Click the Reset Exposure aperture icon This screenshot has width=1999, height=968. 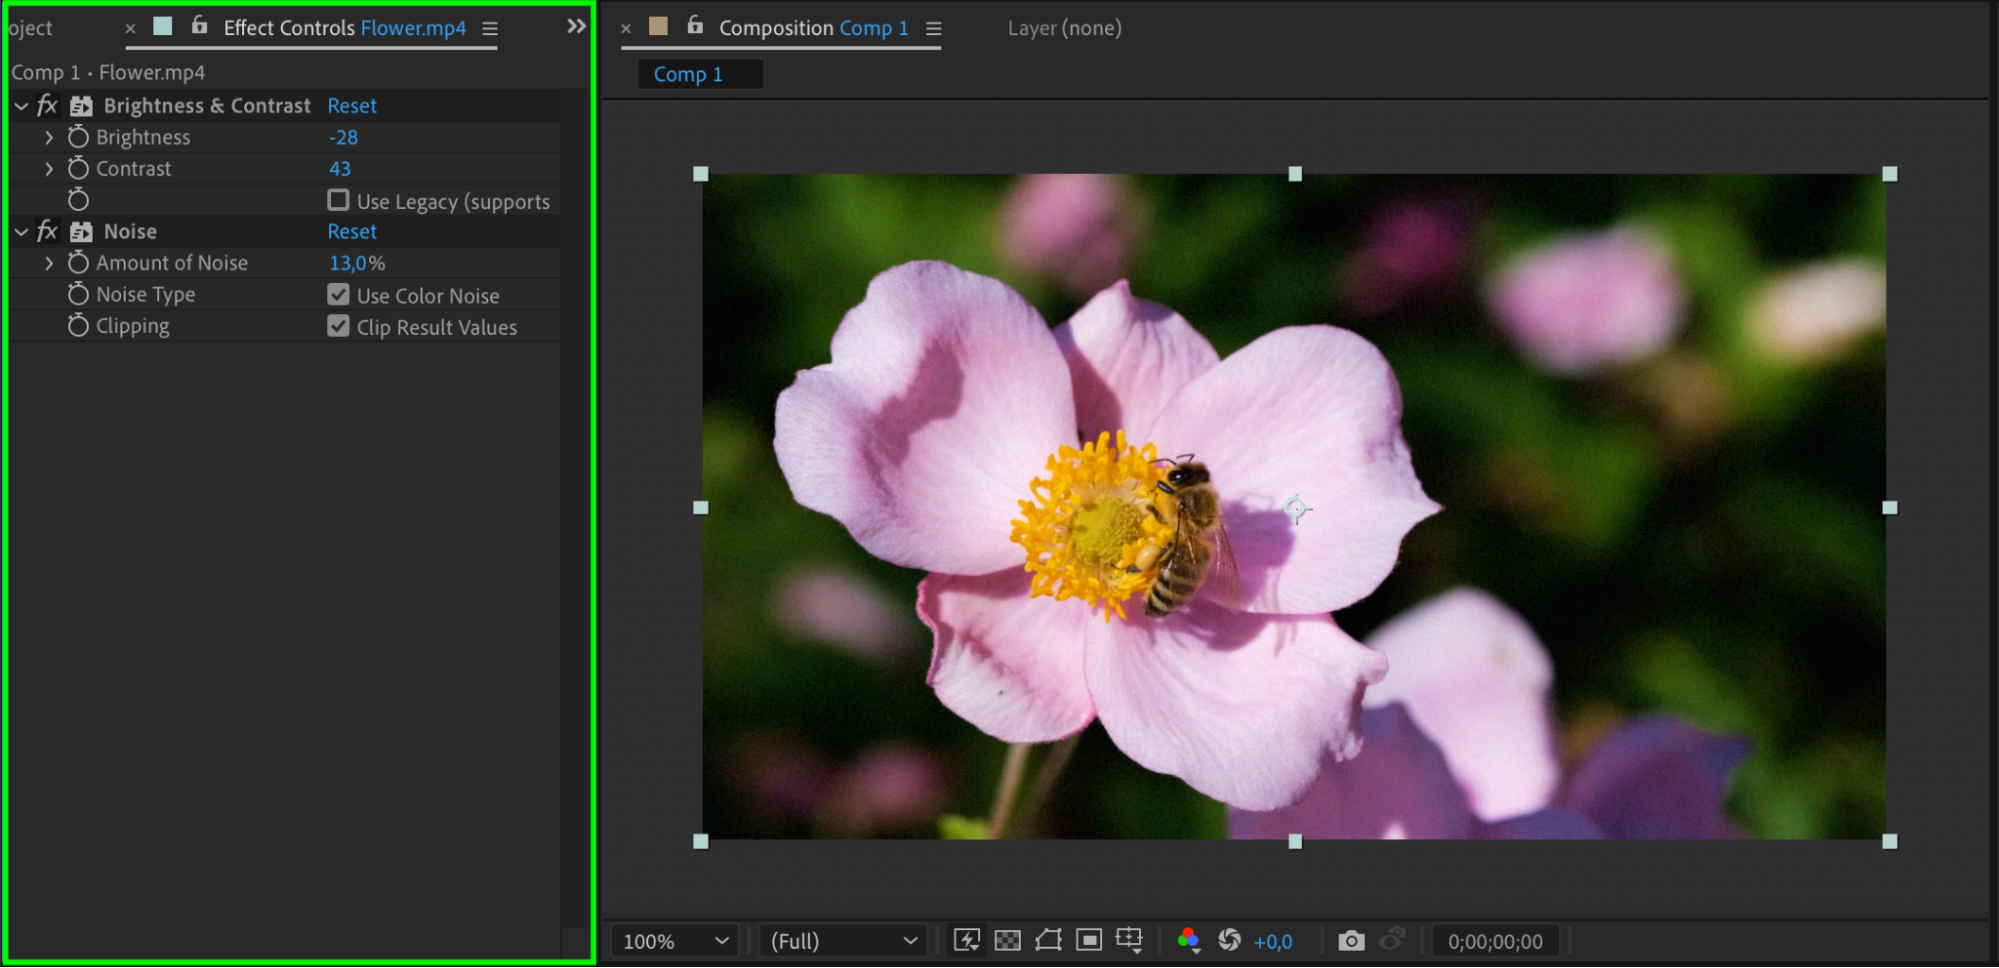click(x=1229, y=940)
